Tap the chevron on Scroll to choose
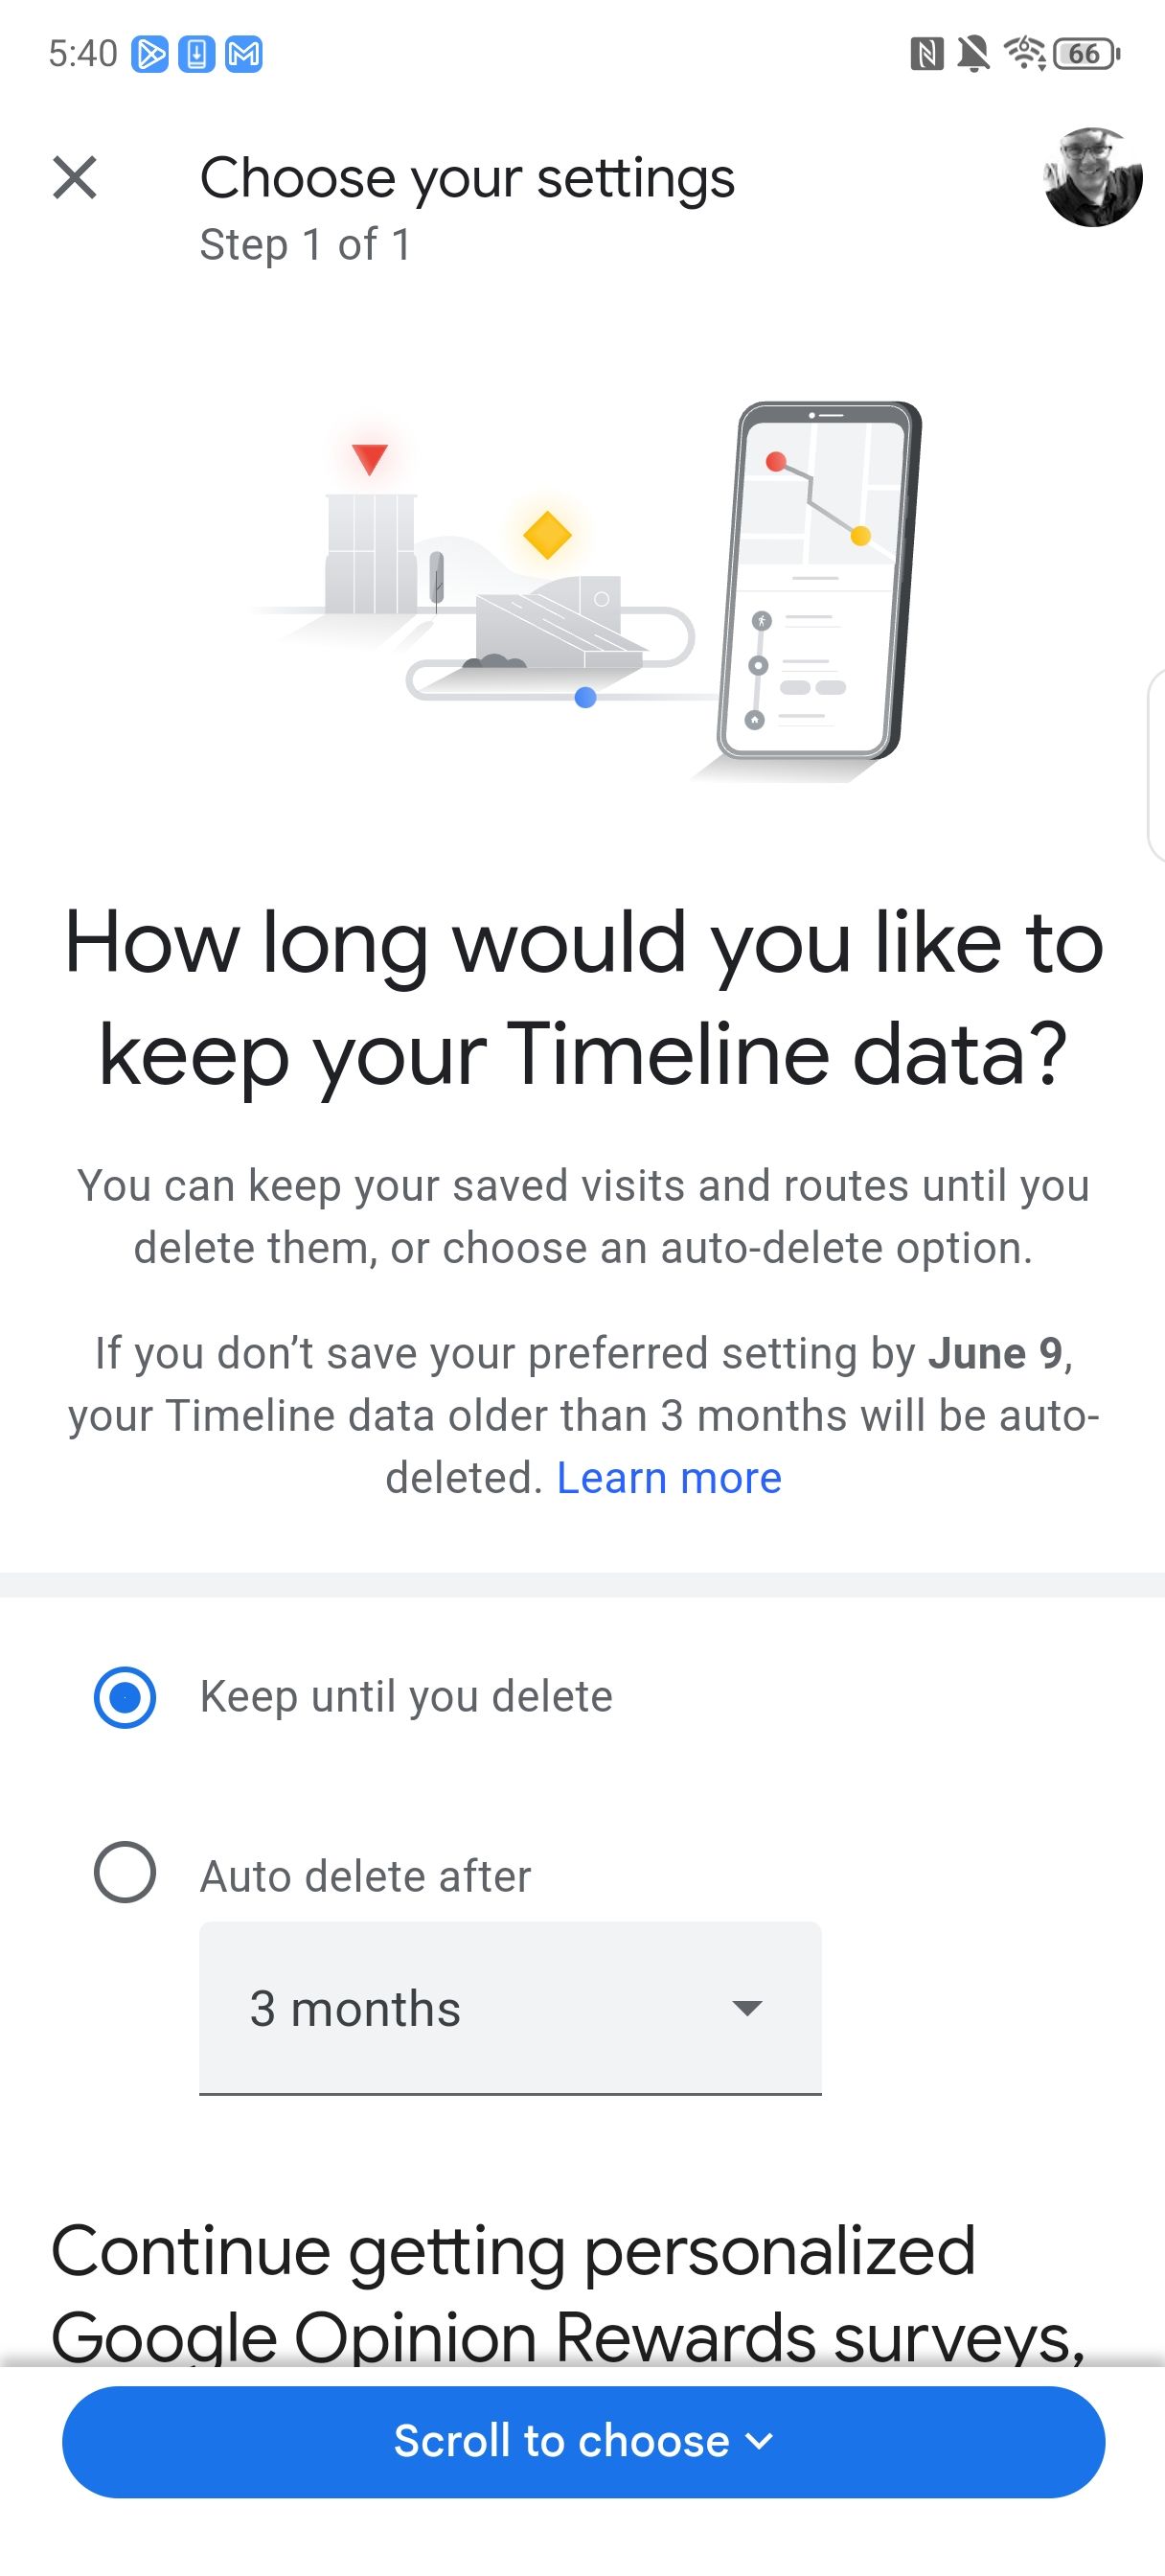 [x=760, y=2441]
